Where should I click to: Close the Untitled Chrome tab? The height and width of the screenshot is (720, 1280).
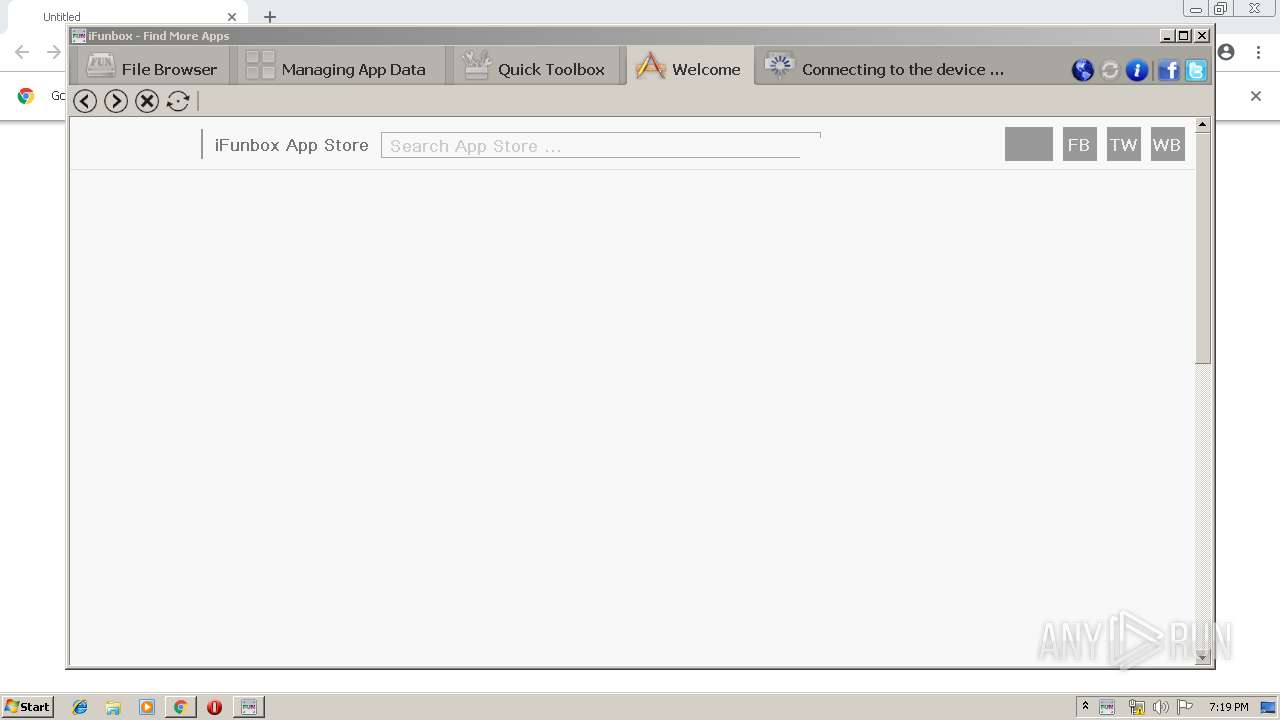click(232, 16)
